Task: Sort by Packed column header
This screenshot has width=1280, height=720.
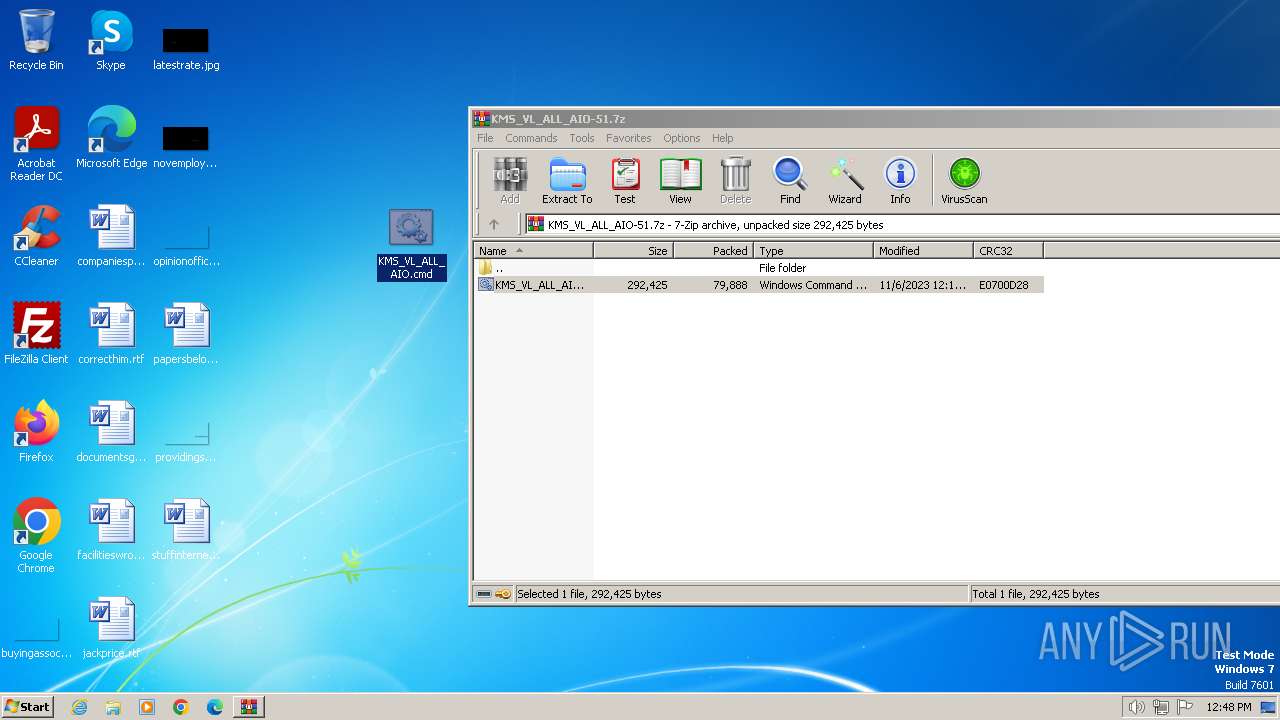Action: (714, 251)
